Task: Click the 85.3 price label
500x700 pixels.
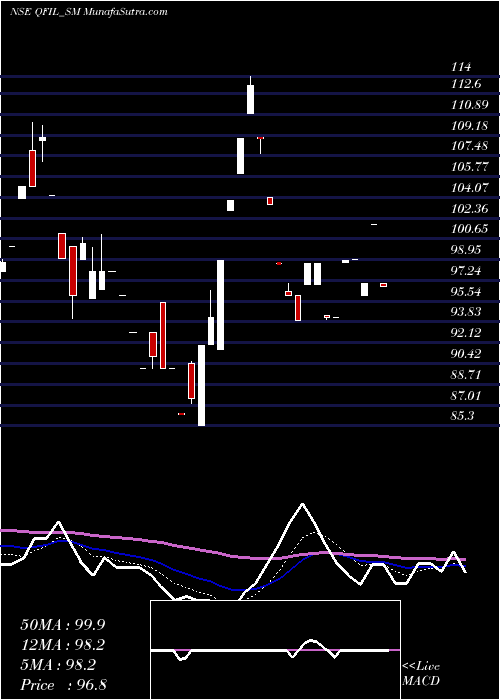Action: pyautogui.click(x=462, y=416)
